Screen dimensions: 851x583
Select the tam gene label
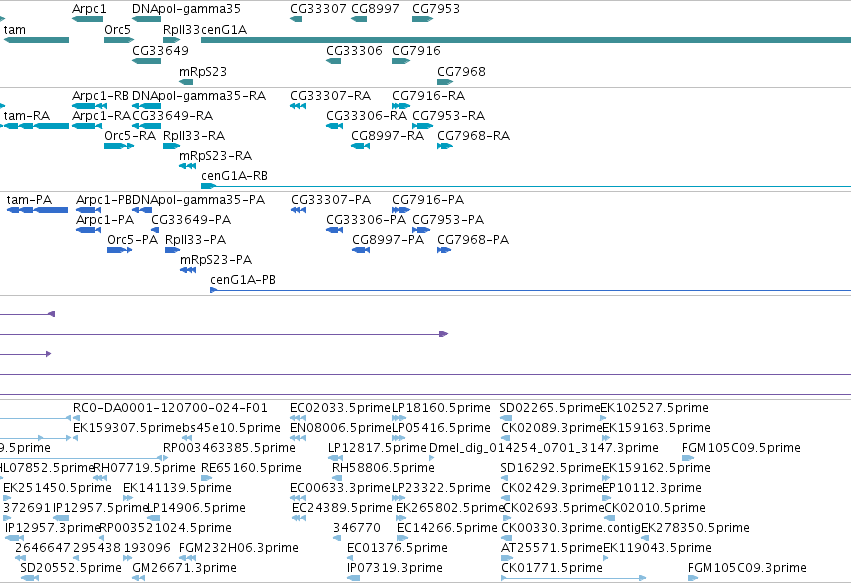click(15, 30)
